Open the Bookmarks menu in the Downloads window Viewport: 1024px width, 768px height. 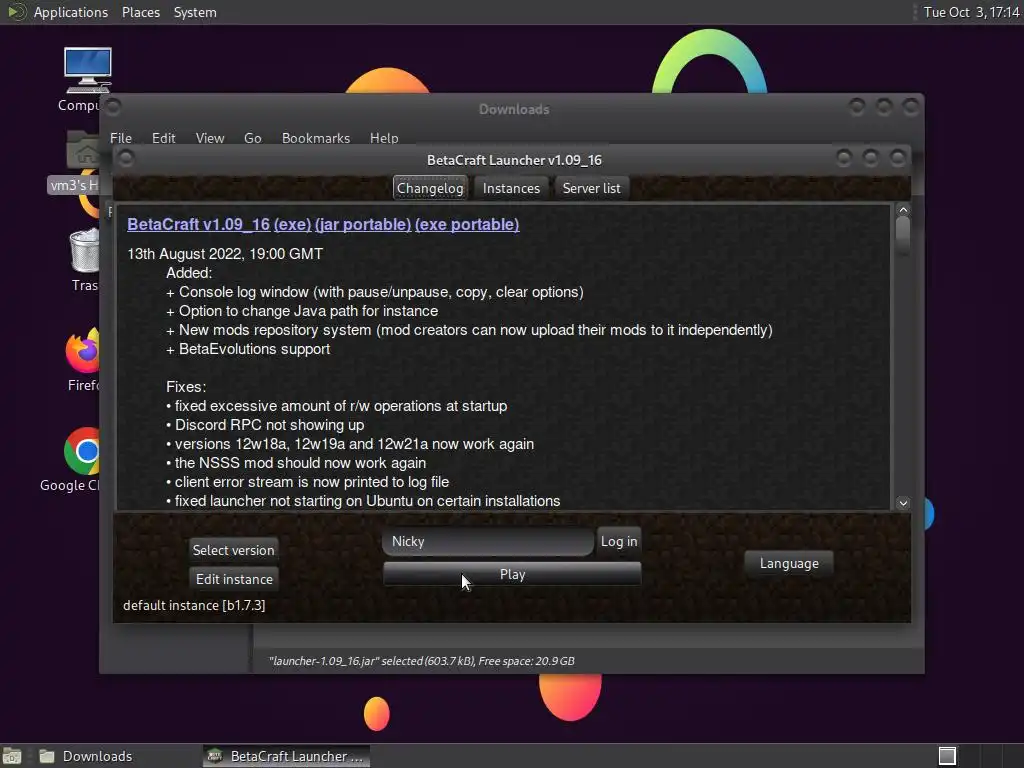[x=316, y=138]
